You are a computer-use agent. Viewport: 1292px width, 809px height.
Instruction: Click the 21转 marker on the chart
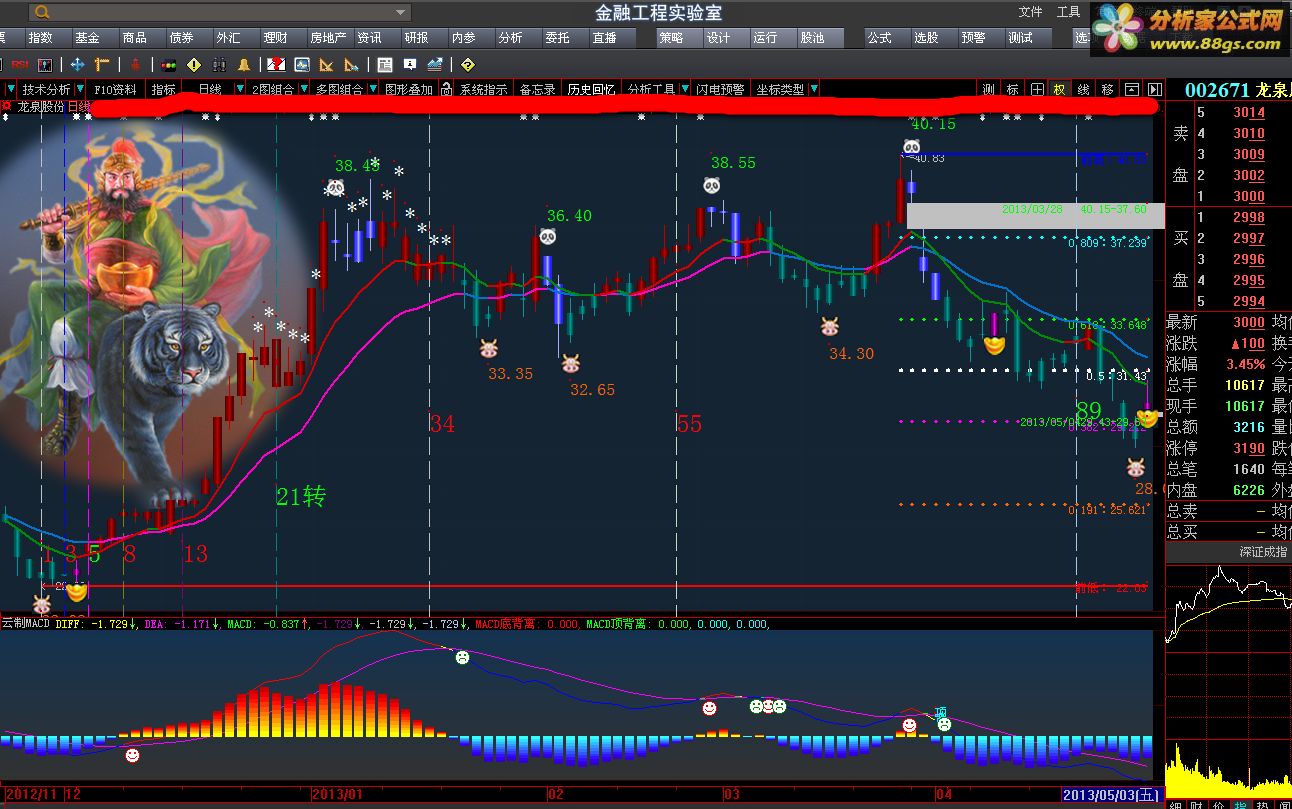(301, 496)
